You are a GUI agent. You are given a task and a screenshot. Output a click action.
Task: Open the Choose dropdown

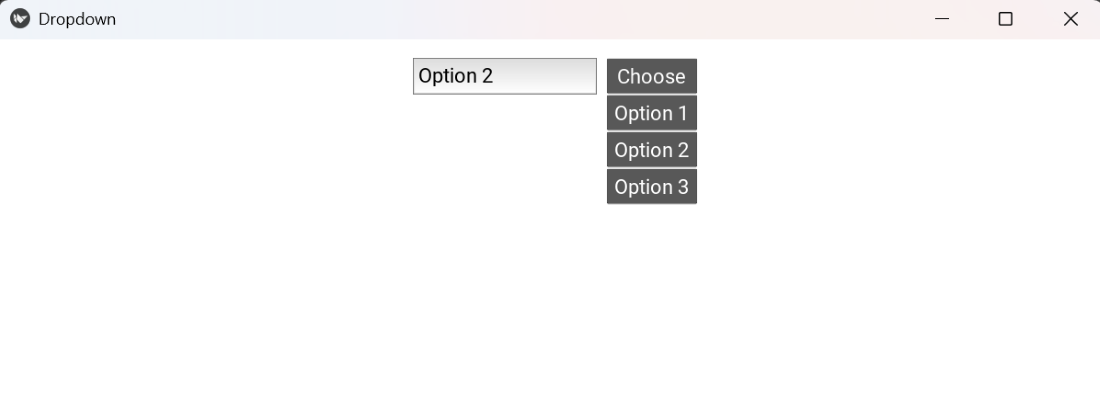[651, 76]
